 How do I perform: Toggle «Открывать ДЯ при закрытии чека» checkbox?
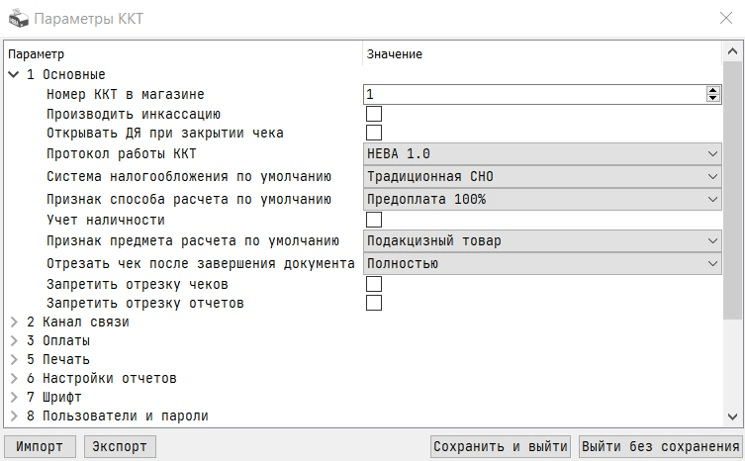[374, 133]
